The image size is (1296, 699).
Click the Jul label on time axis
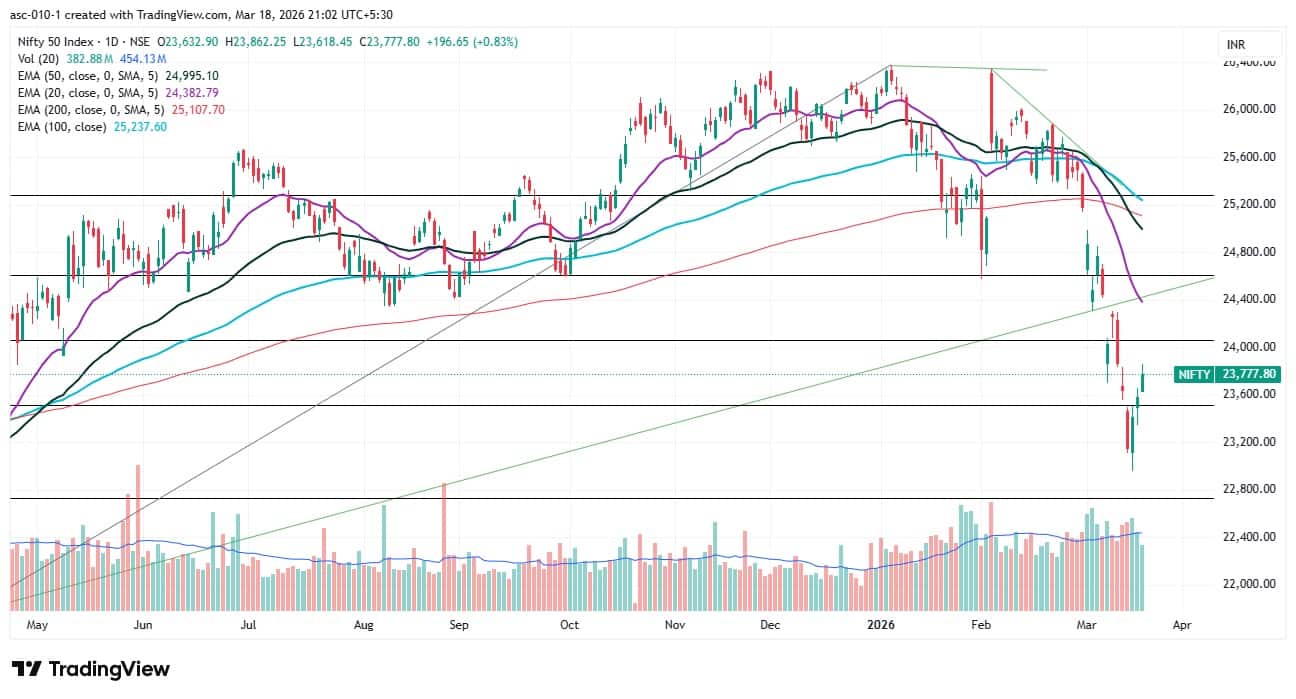(x=247, y=624)
